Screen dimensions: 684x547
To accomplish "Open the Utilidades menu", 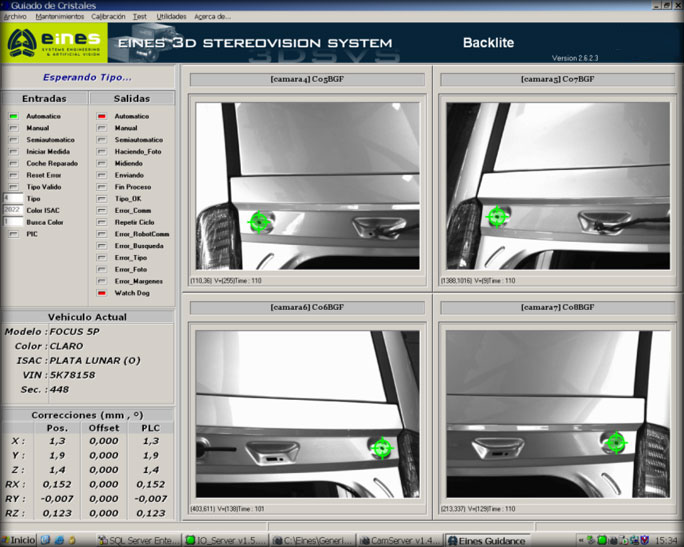I will [171, 17].
